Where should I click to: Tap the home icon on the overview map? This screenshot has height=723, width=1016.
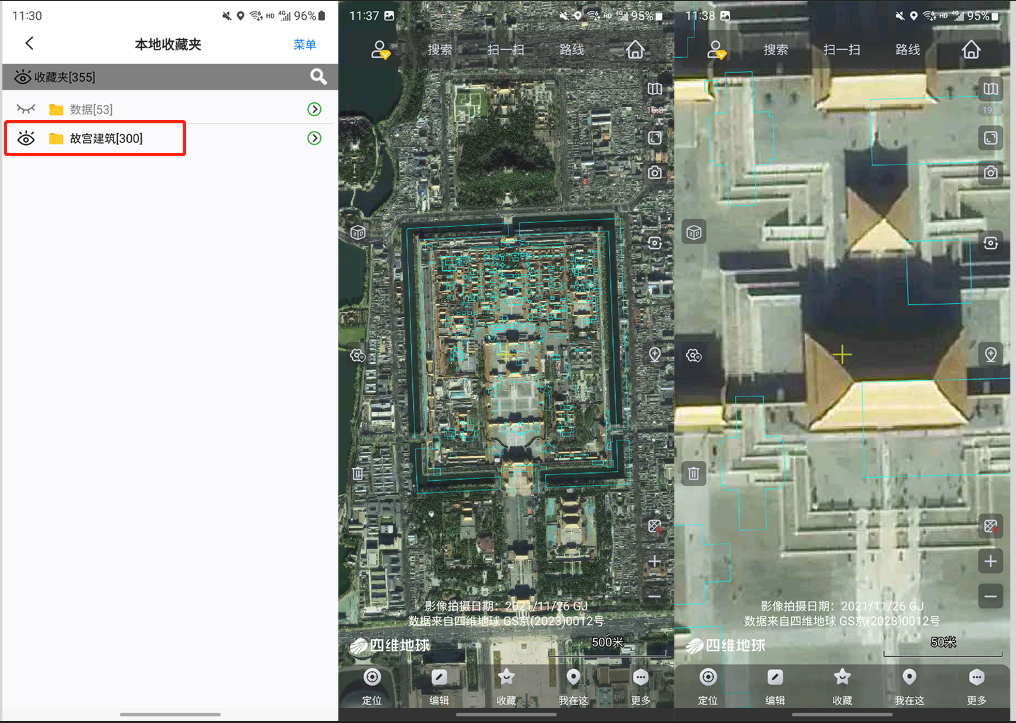click(x=635, y=49)
